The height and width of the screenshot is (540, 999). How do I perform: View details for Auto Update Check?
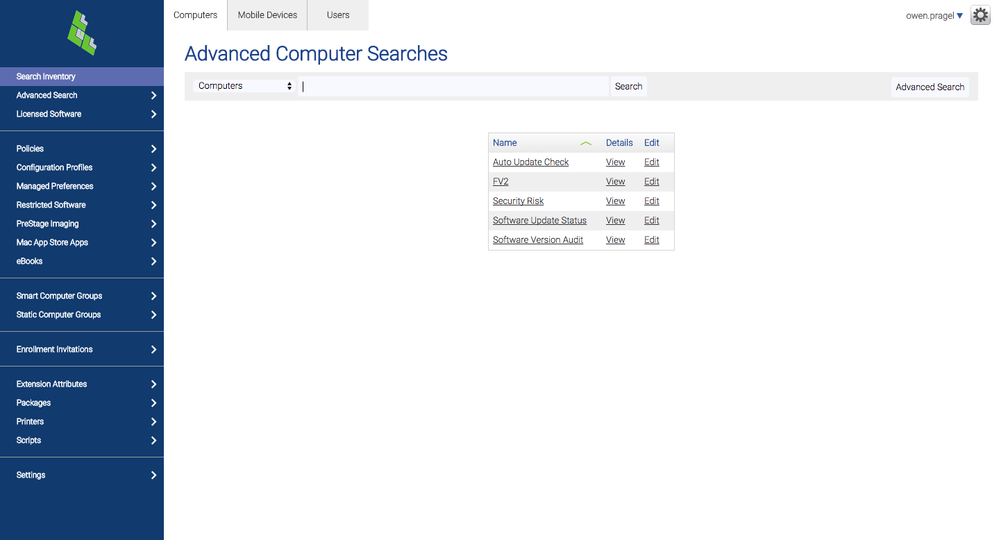(615, 162)
